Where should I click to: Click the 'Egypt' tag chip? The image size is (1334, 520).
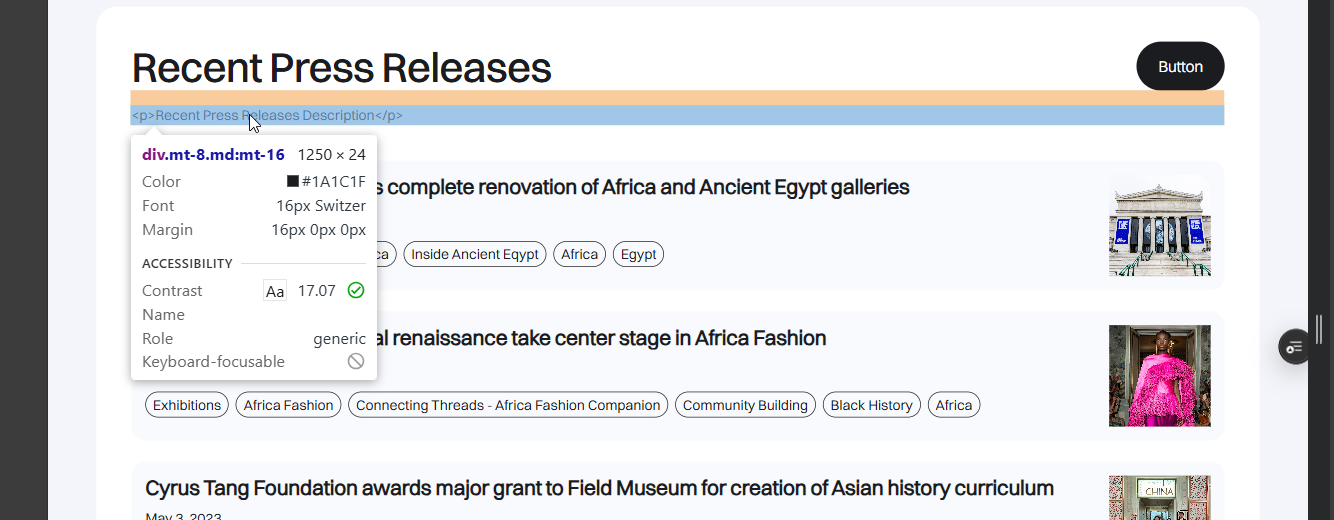pos(638,254)
